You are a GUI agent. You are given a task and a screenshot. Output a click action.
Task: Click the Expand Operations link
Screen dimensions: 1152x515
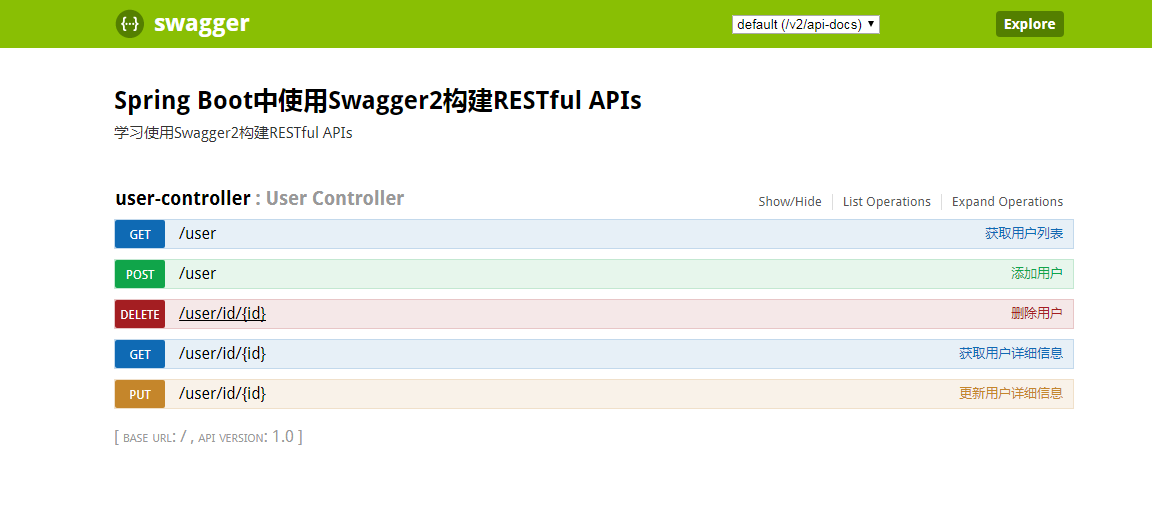[x=1007, y=201]
